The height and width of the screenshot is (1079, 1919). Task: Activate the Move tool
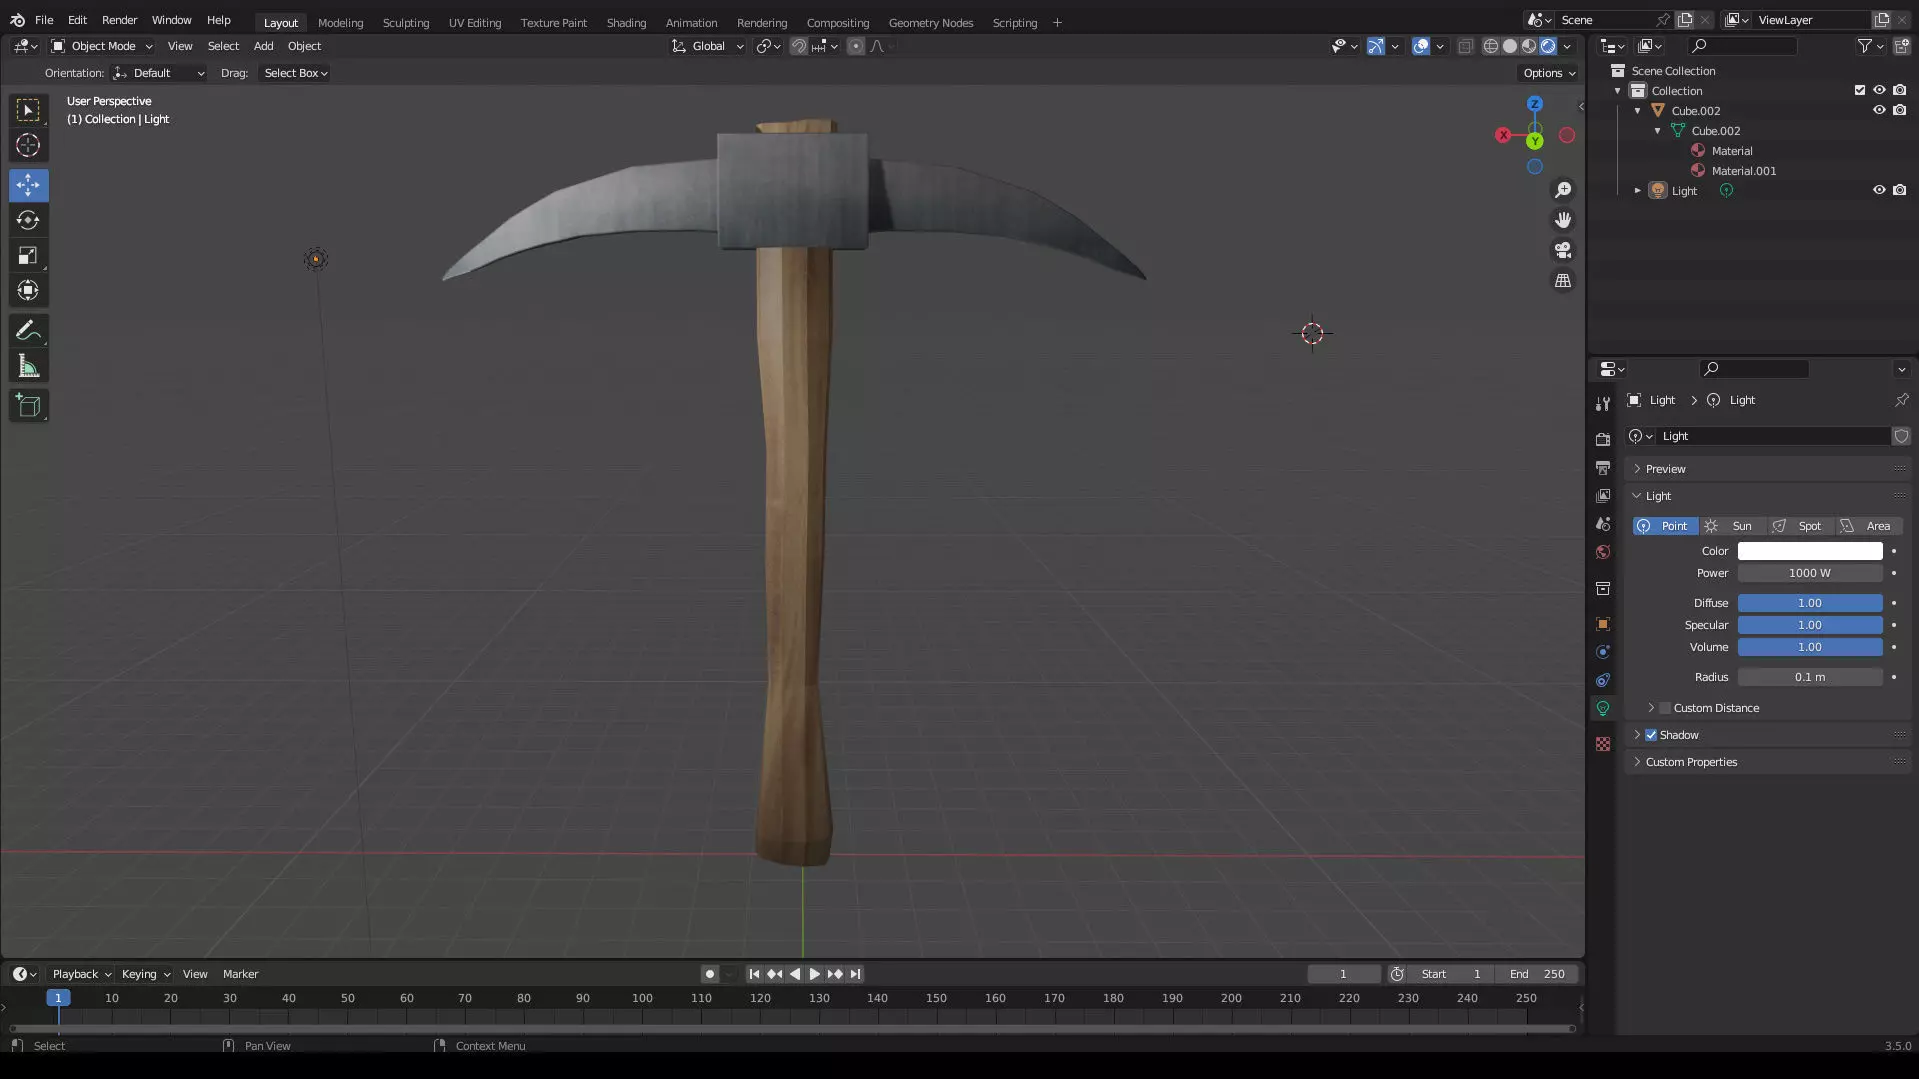[28, 185]
